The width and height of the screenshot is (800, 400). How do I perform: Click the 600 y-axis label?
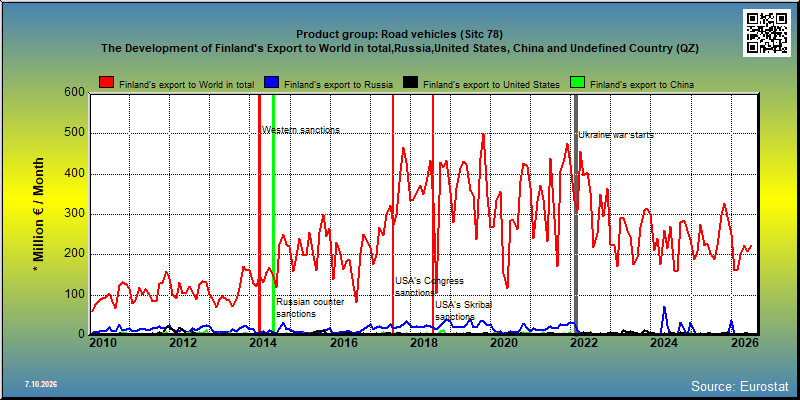pyautogui.click(x=76, y=93)
